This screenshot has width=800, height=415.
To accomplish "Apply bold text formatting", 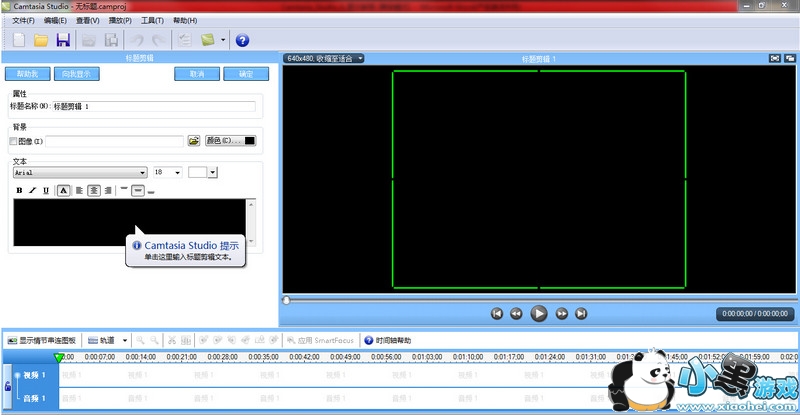I will [19, 190].
